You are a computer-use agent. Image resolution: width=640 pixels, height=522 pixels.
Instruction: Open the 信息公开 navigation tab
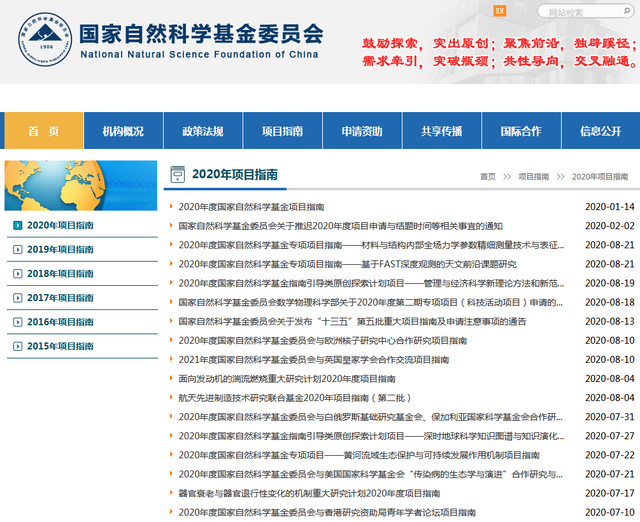point(601,131)
